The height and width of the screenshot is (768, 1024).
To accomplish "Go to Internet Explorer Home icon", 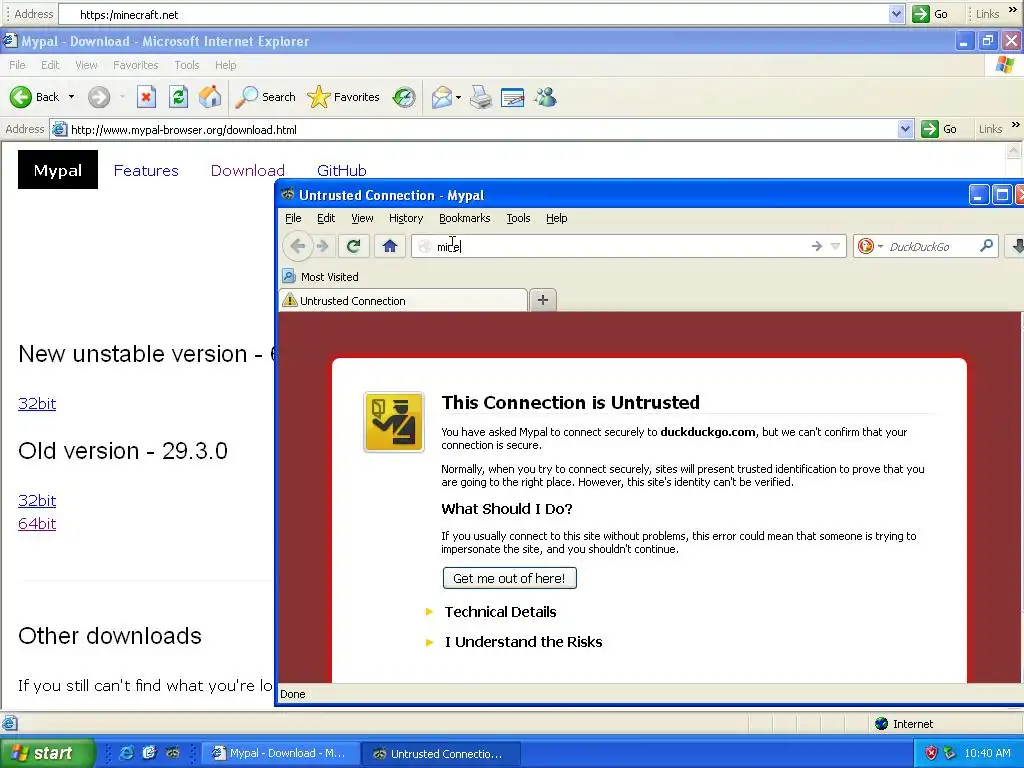I will click(210, 97).
